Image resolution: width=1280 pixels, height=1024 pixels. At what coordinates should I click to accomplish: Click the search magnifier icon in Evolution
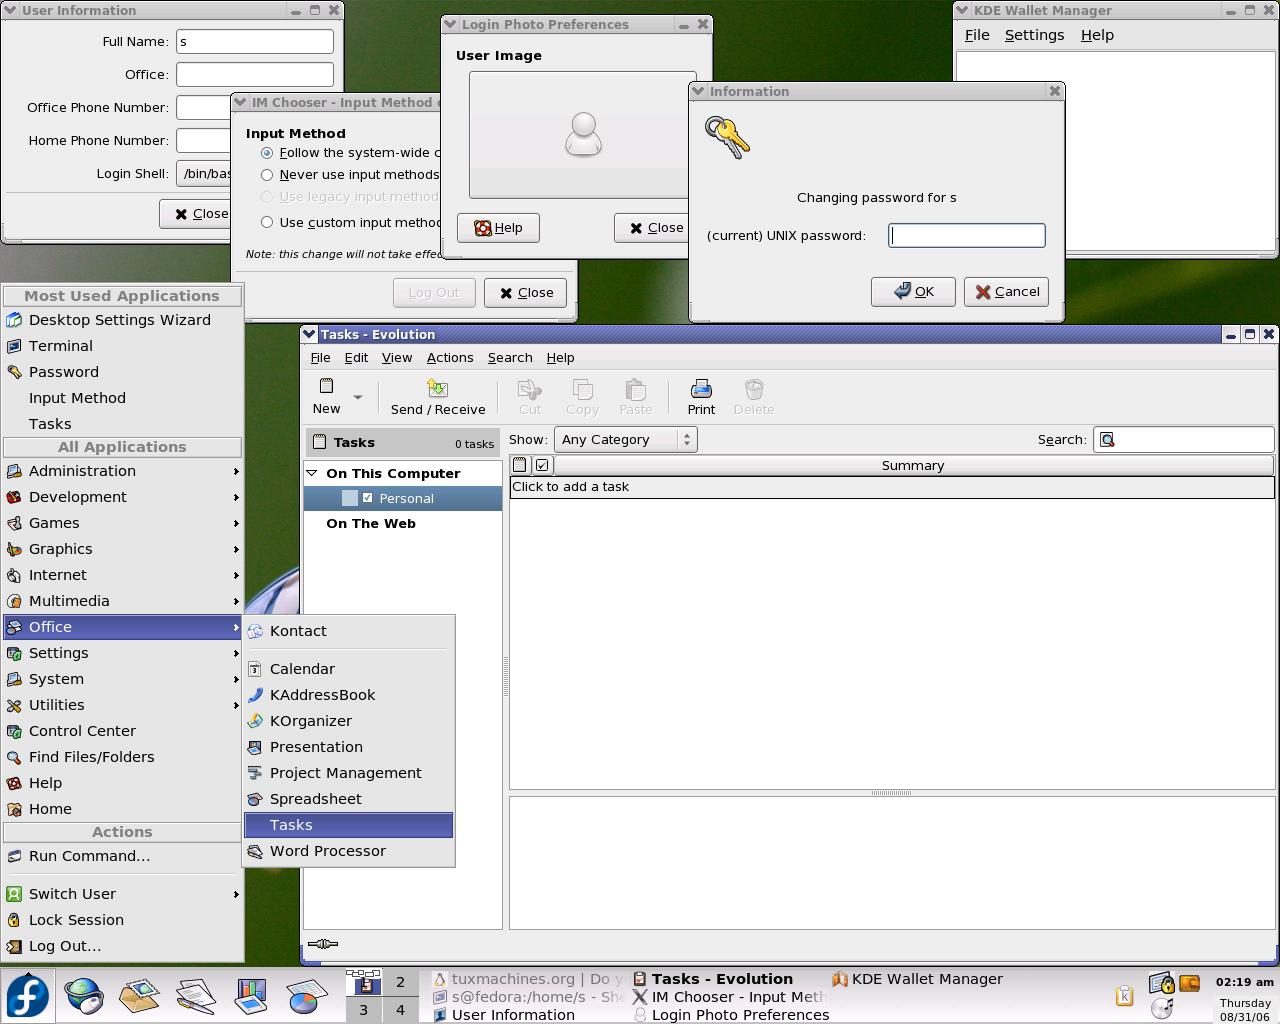1107,440
